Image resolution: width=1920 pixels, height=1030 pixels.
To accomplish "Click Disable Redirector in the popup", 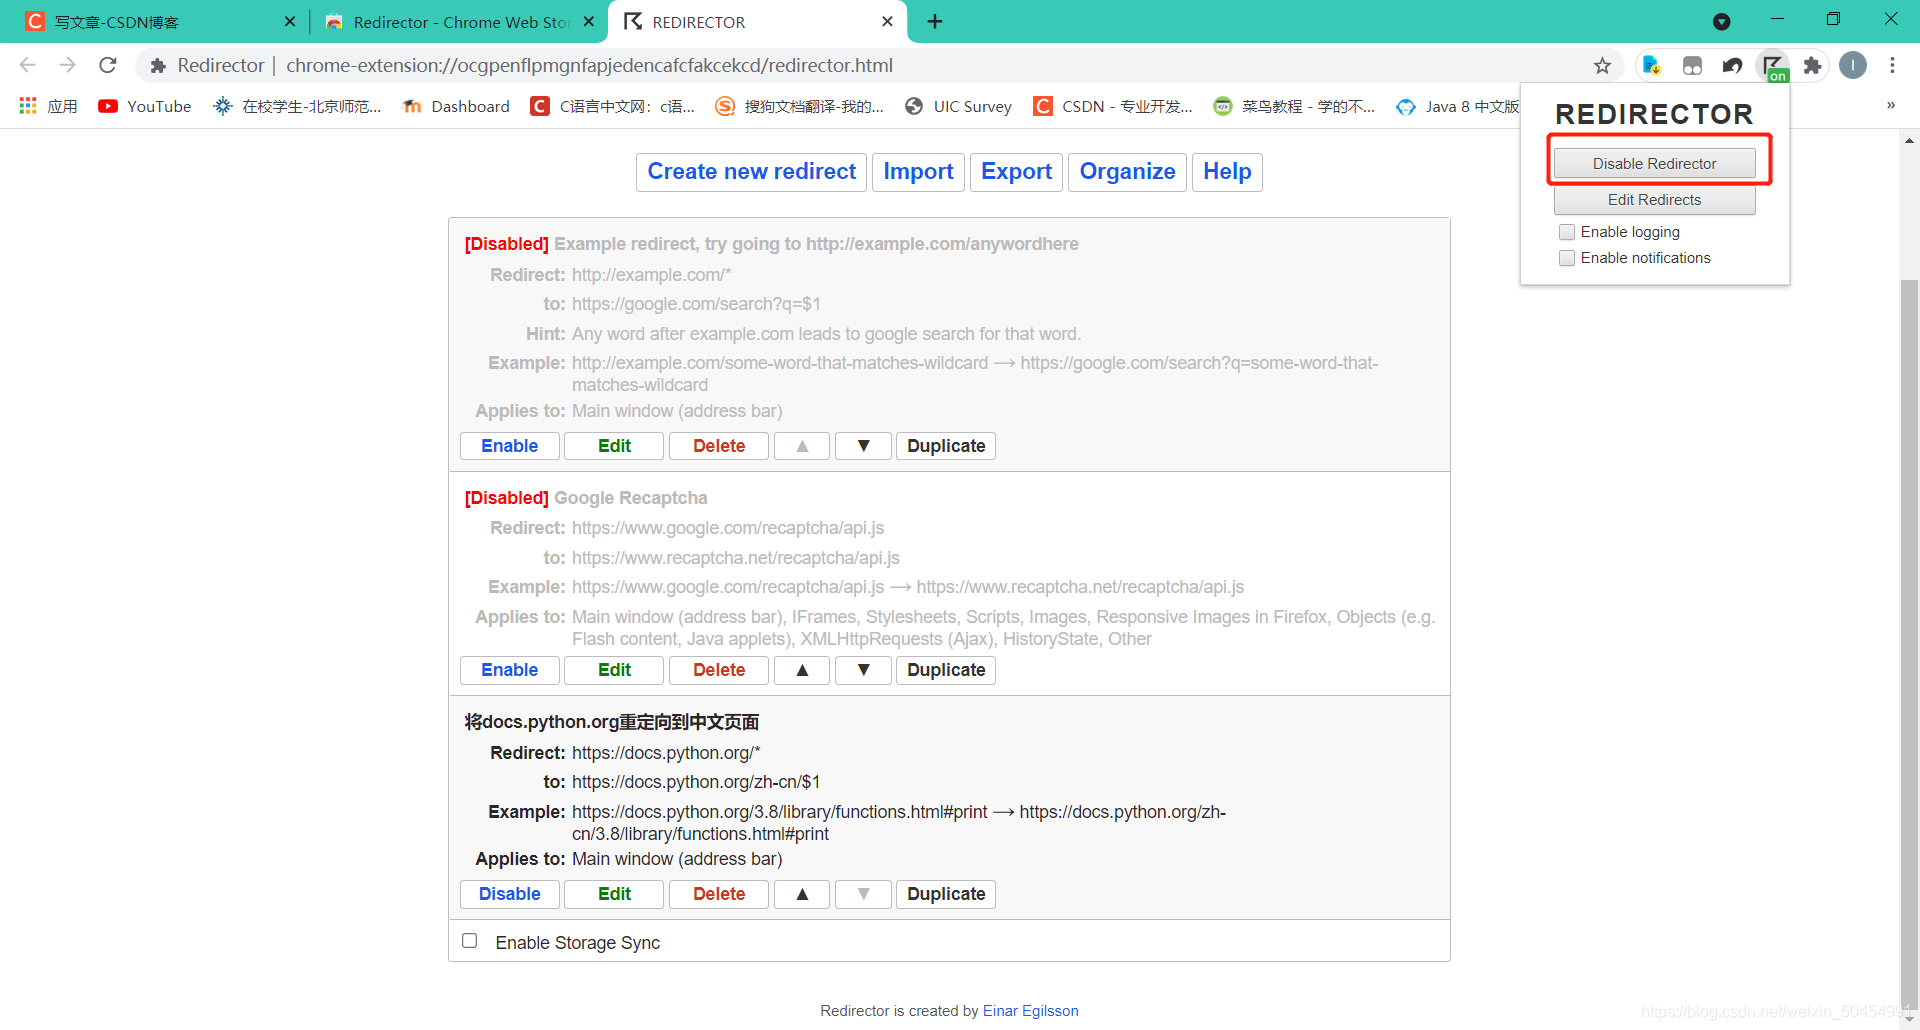I will click(1654, 163).
